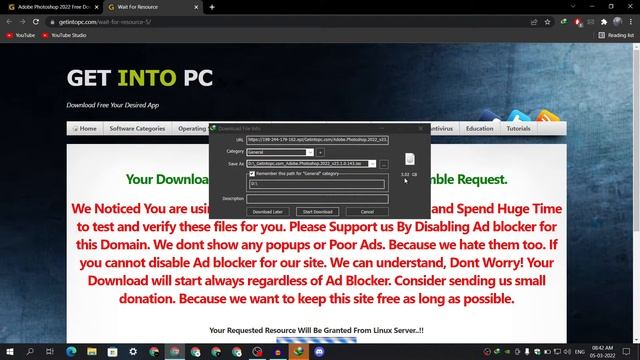Open Task View on taskbar

coord(50,352)
